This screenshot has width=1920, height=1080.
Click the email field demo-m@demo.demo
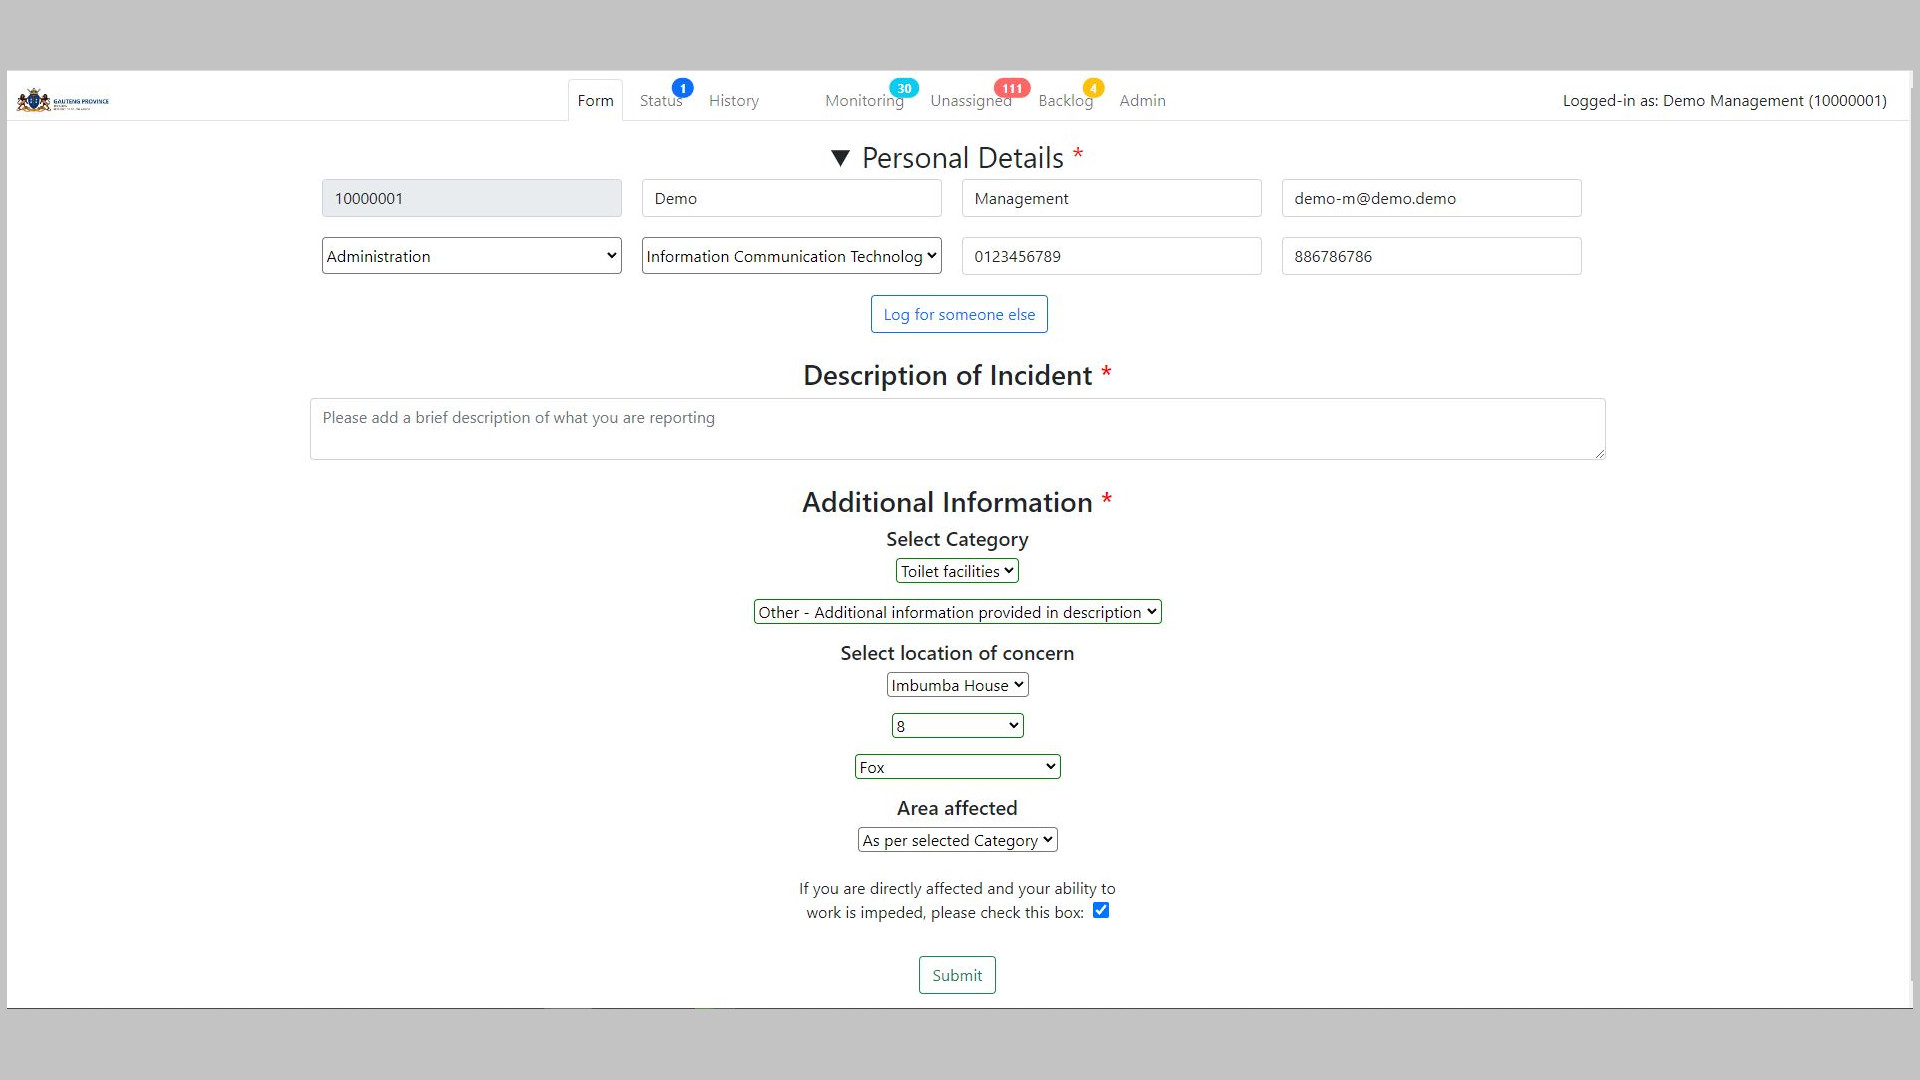tap(1431, 198)
